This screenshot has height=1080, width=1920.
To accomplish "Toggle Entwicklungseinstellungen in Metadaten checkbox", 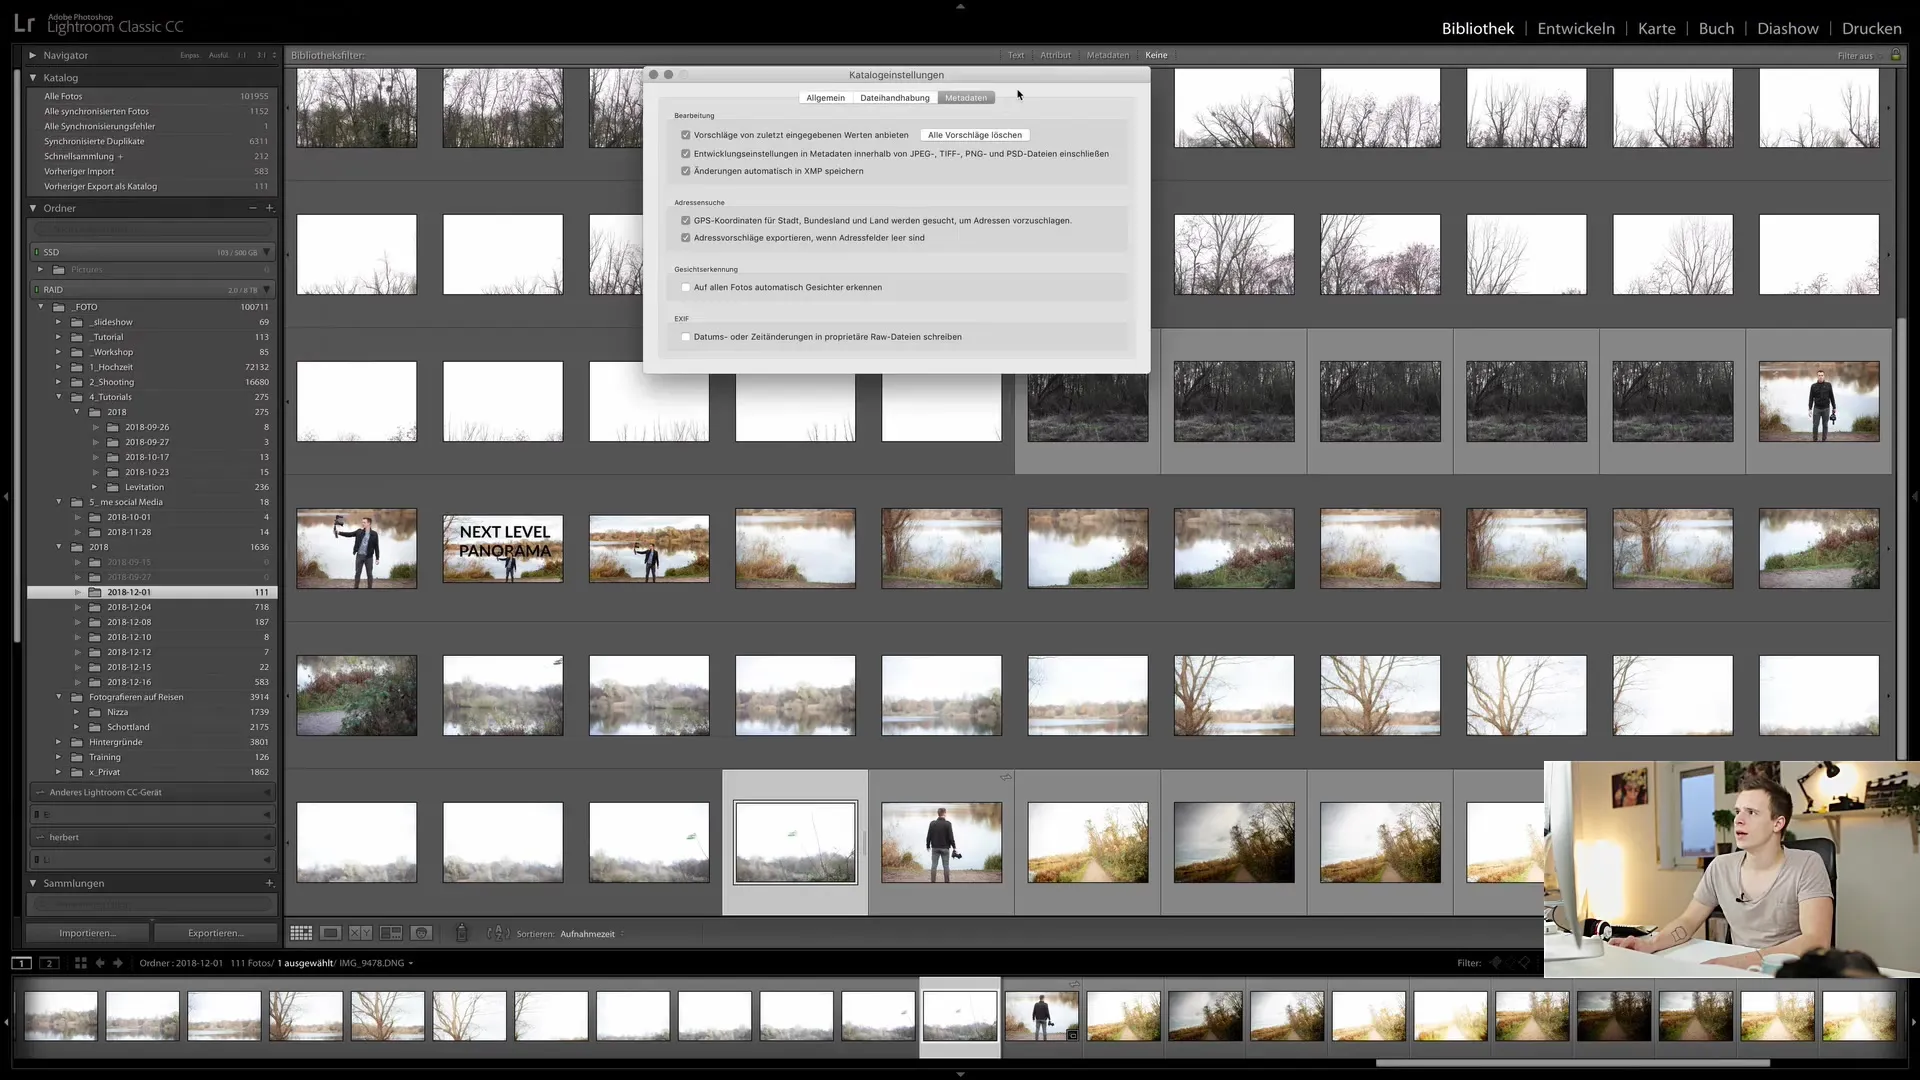I will pos(686,154).
